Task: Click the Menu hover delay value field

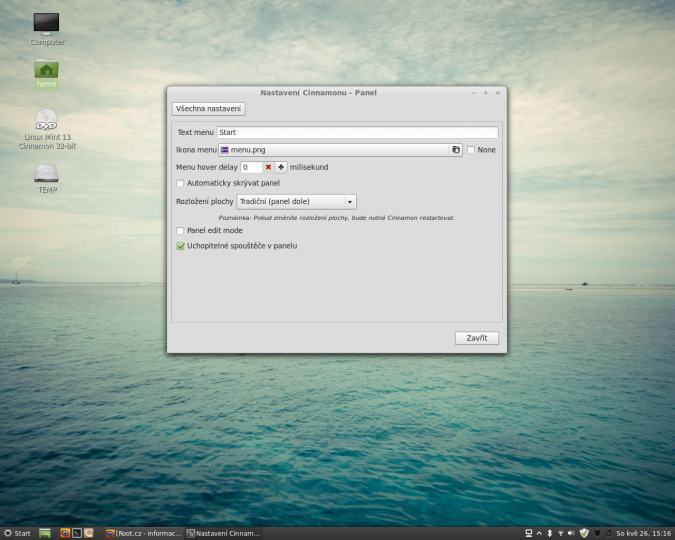Action: [x=251, y=167]
